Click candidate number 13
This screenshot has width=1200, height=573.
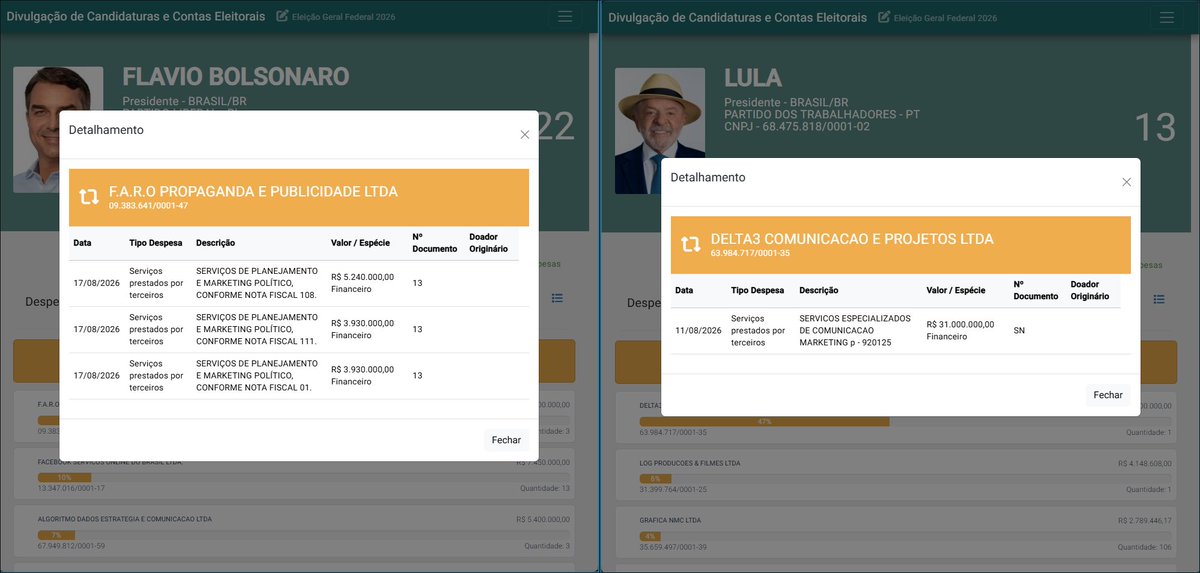click(1155, 128)
